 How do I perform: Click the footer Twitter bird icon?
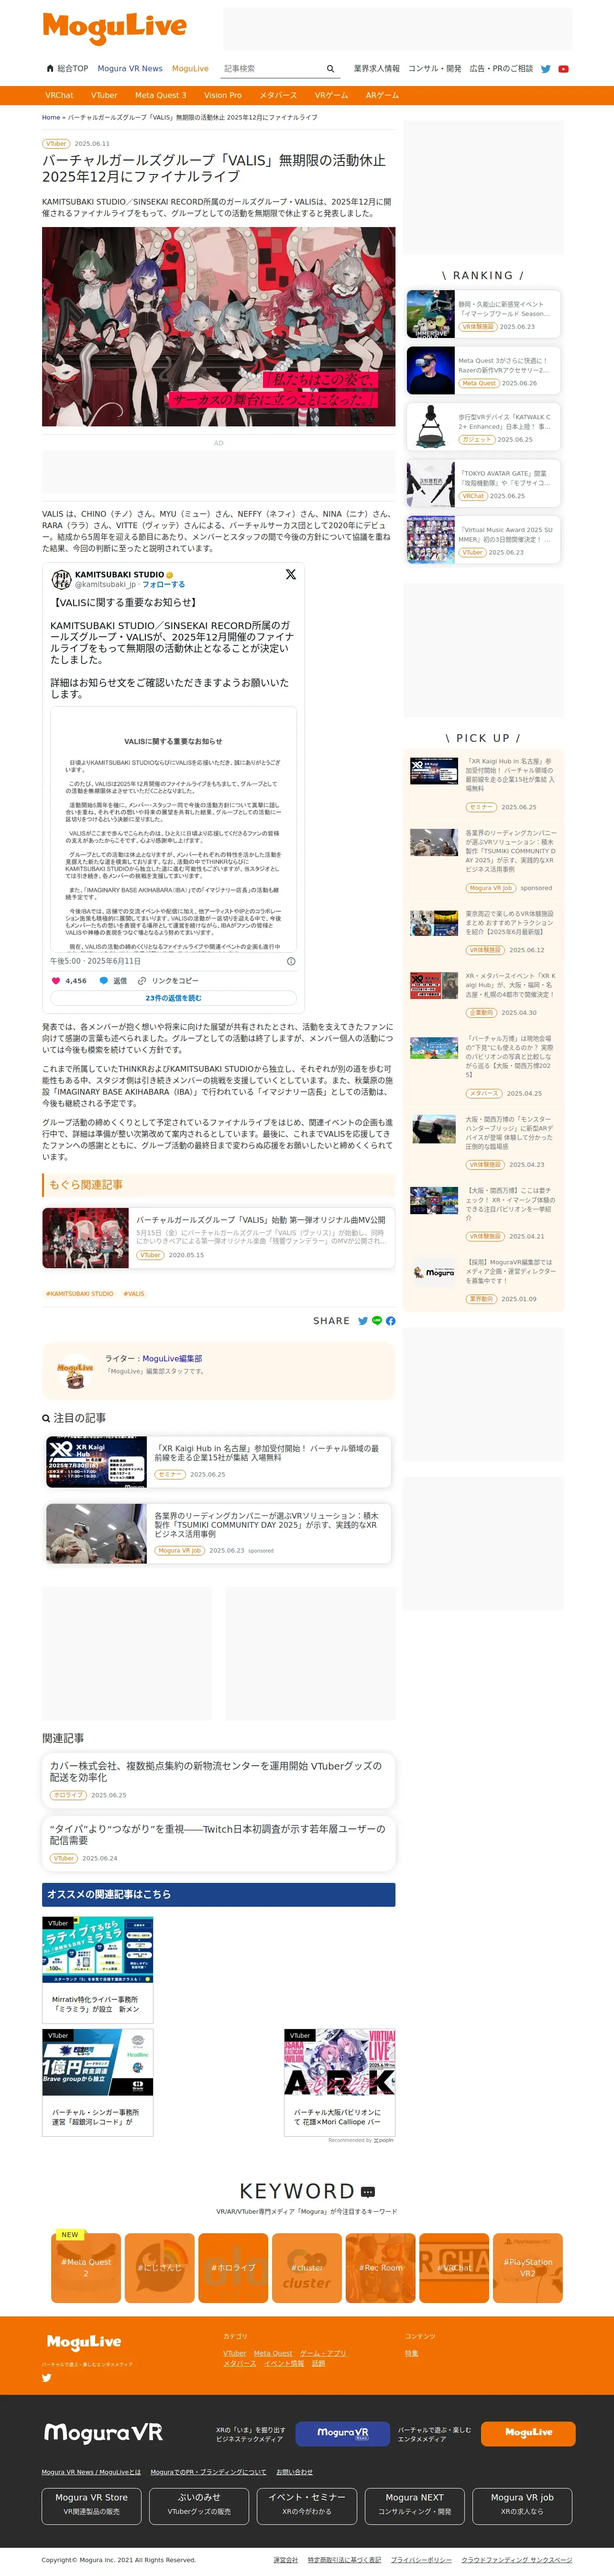46,2377
